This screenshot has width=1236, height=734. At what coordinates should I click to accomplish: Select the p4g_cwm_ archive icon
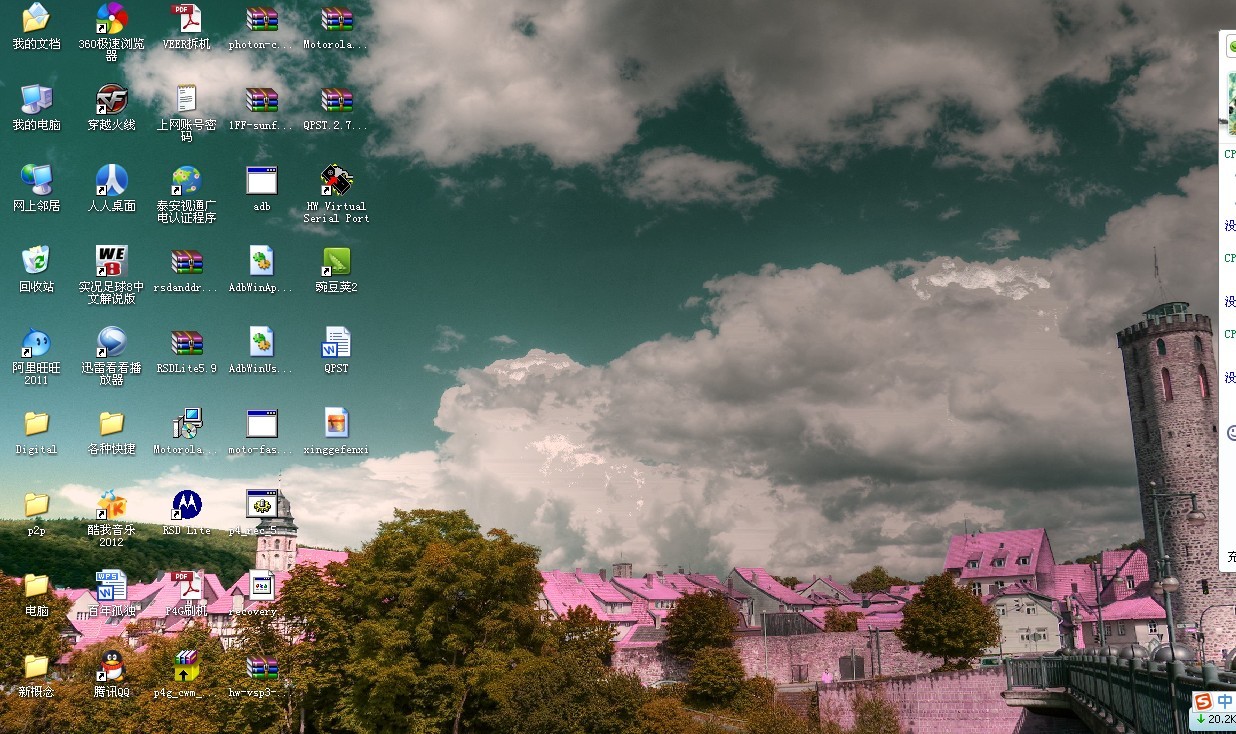(186, 665)
